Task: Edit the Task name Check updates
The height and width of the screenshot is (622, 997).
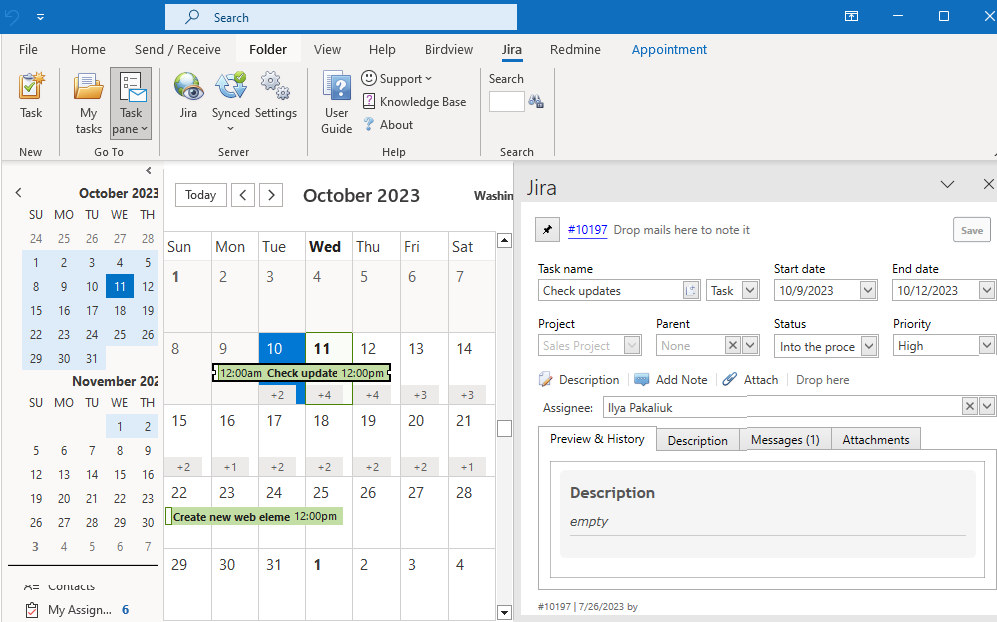Action: click(610, 291)
